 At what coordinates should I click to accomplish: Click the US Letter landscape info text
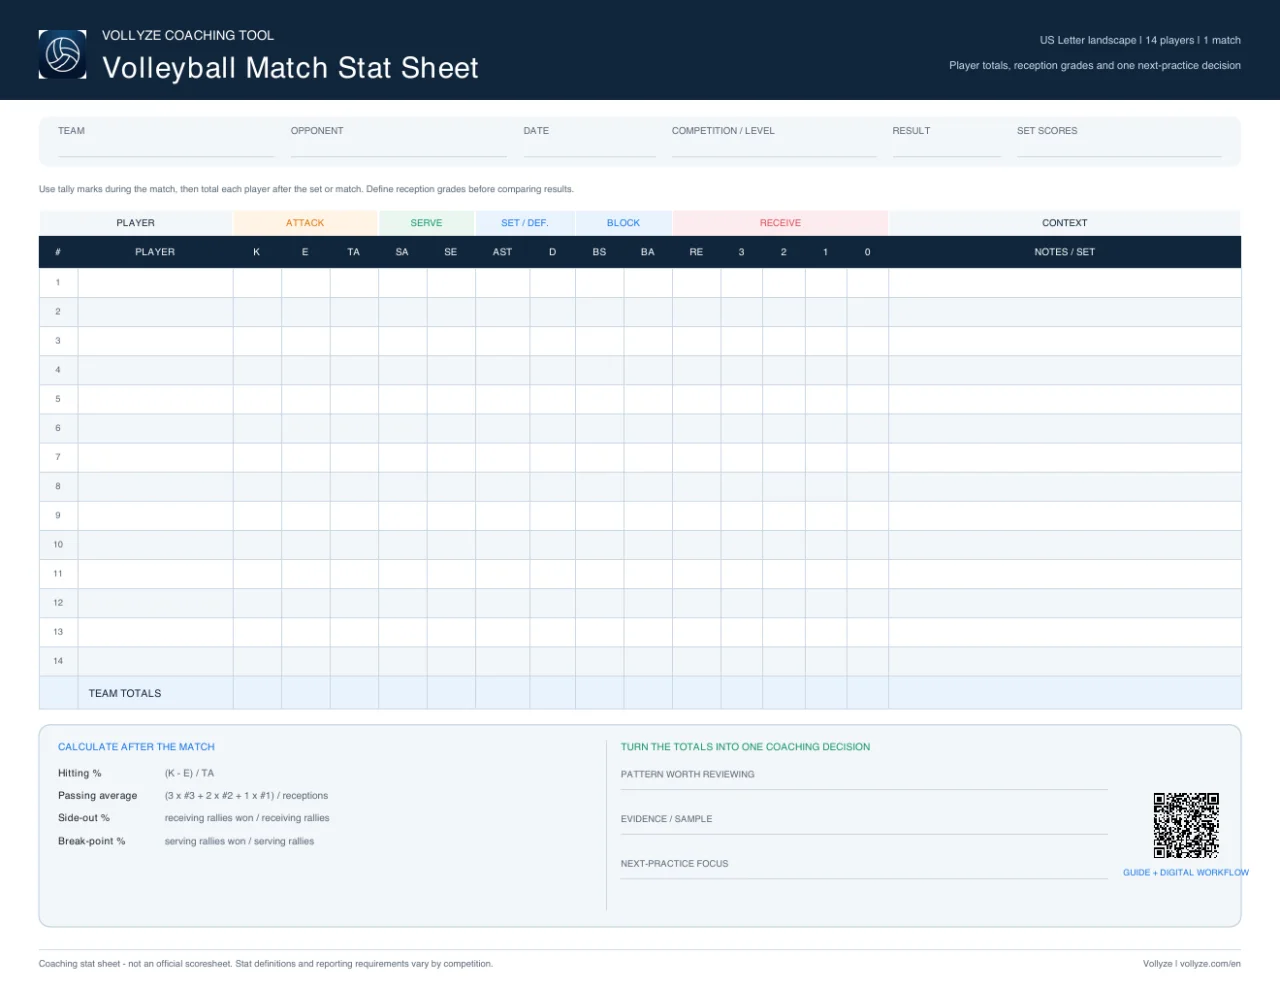1140,41
